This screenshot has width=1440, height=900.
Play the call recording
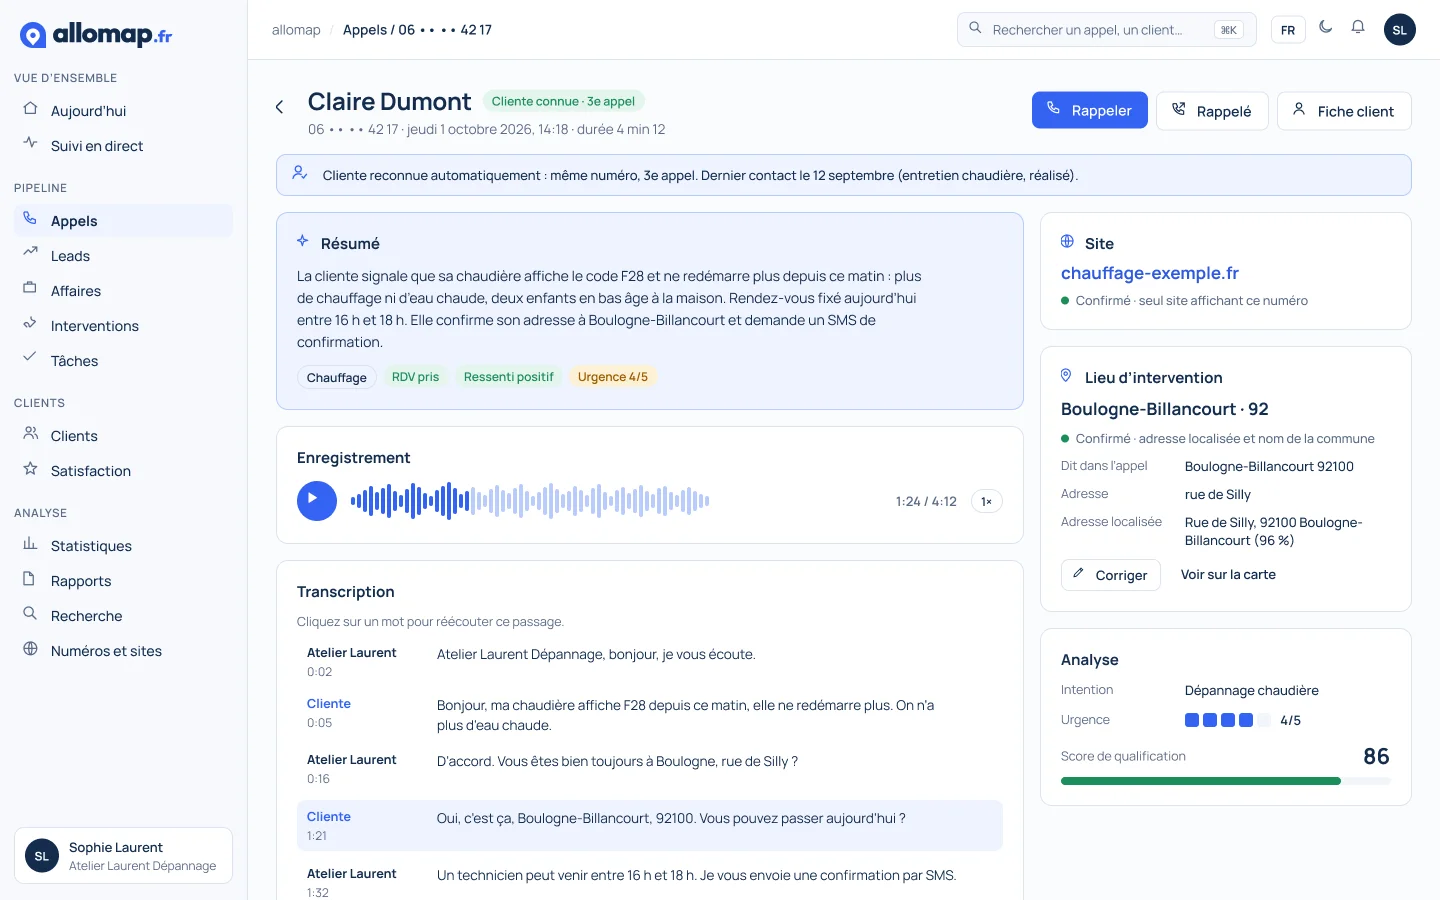pos(317,501)
